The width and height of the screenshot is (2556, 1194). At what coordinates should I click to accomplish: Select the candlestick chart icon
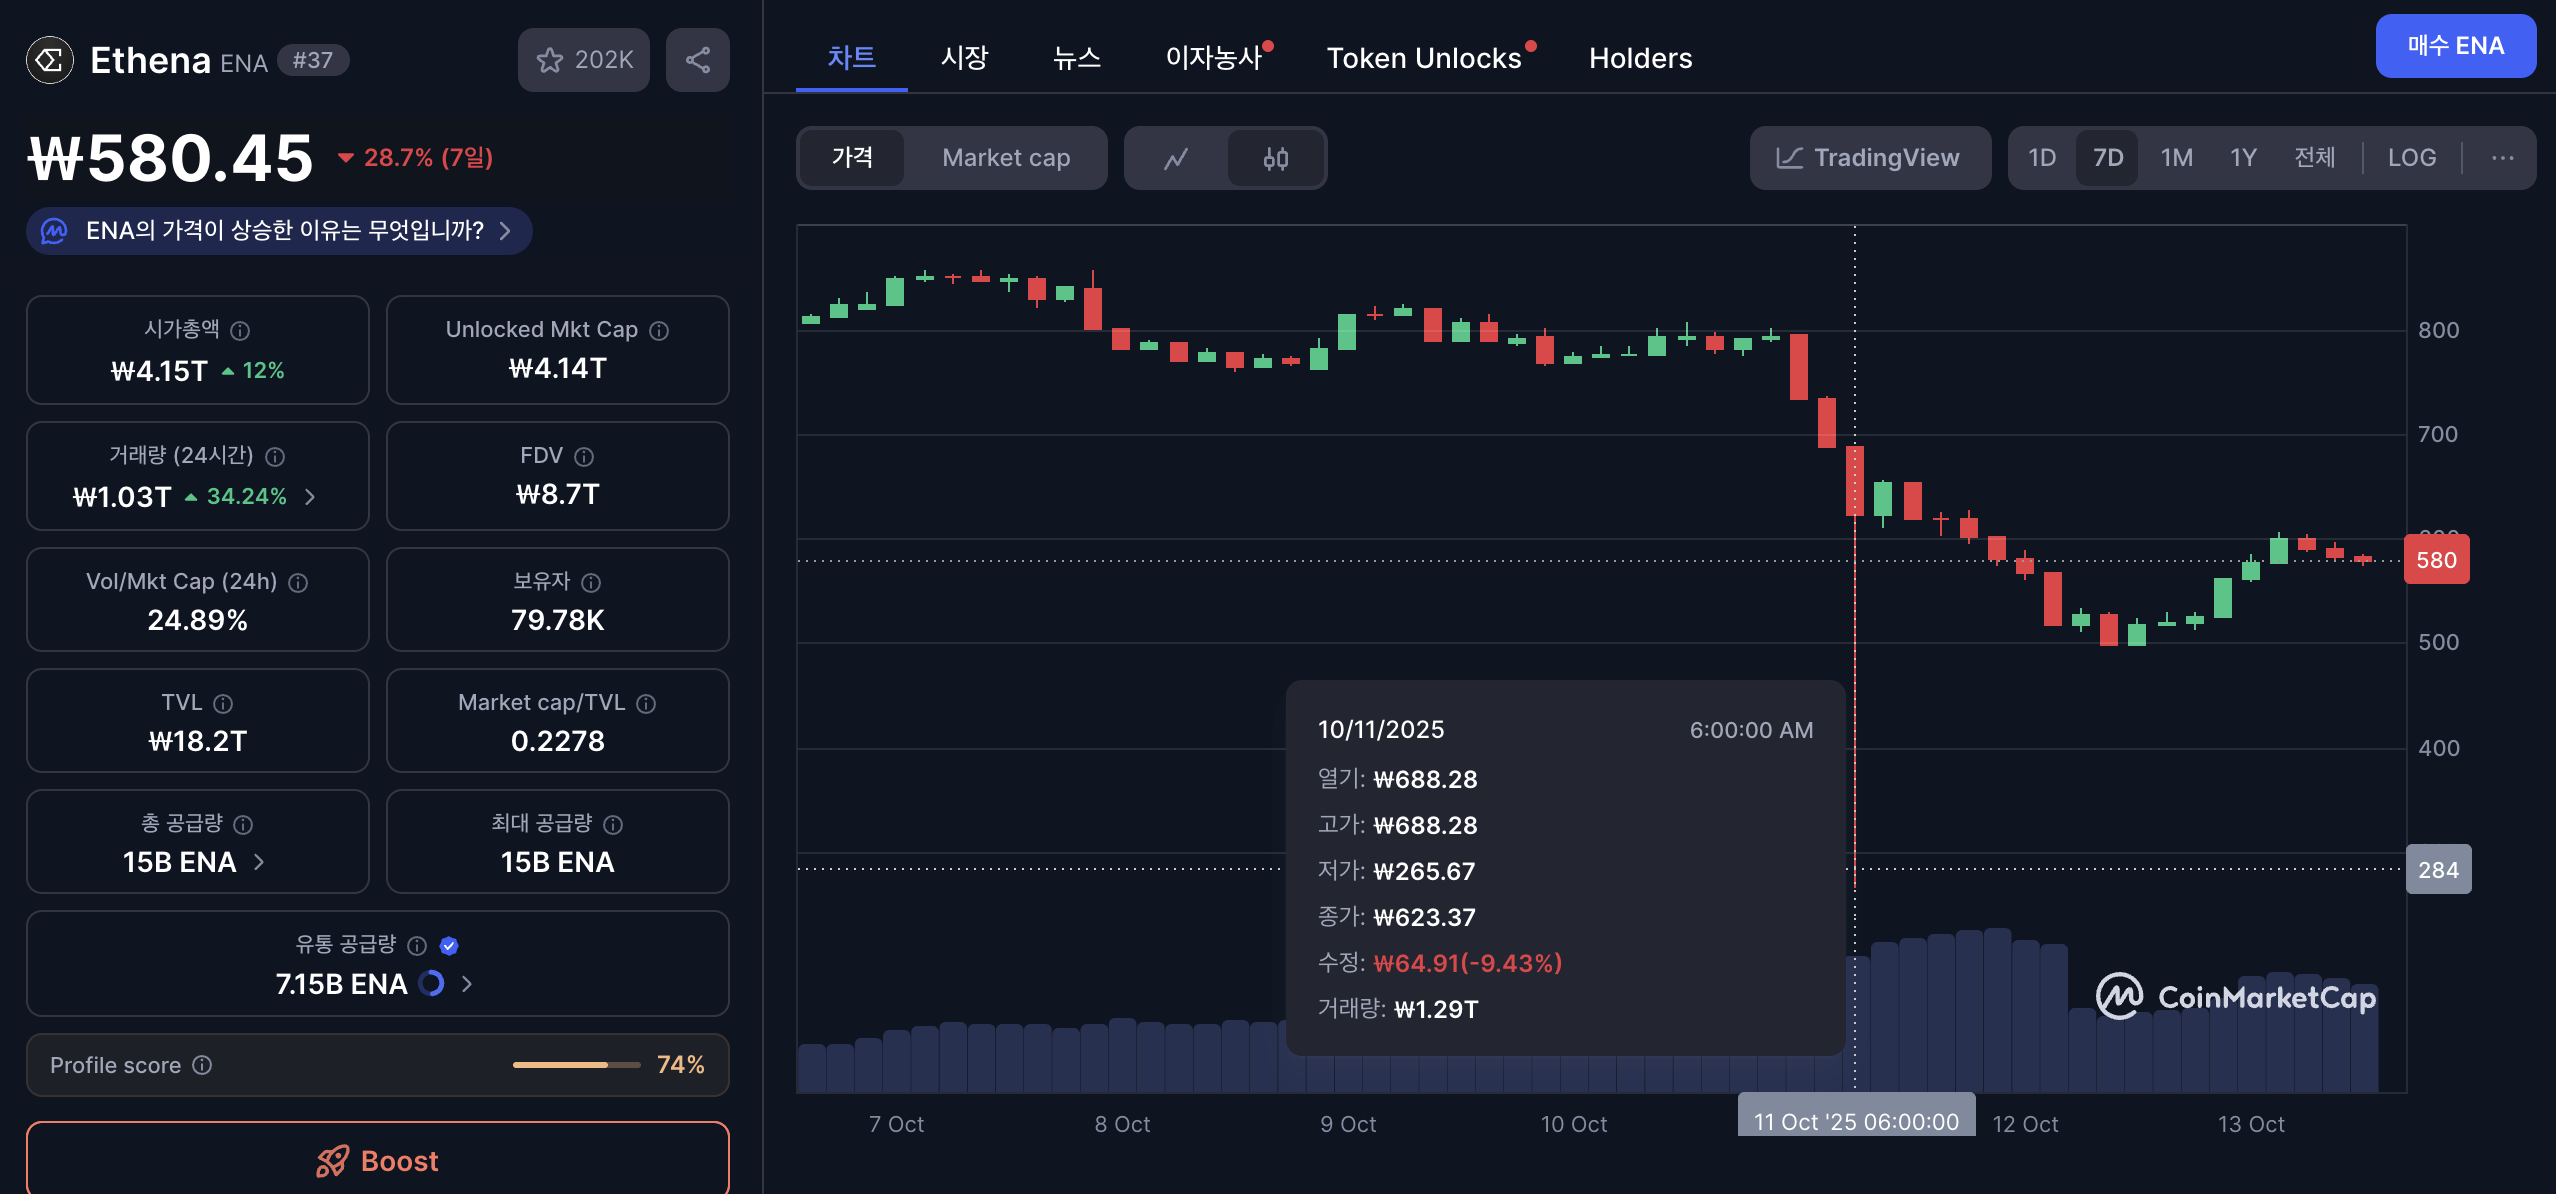tap(1275, 158)
